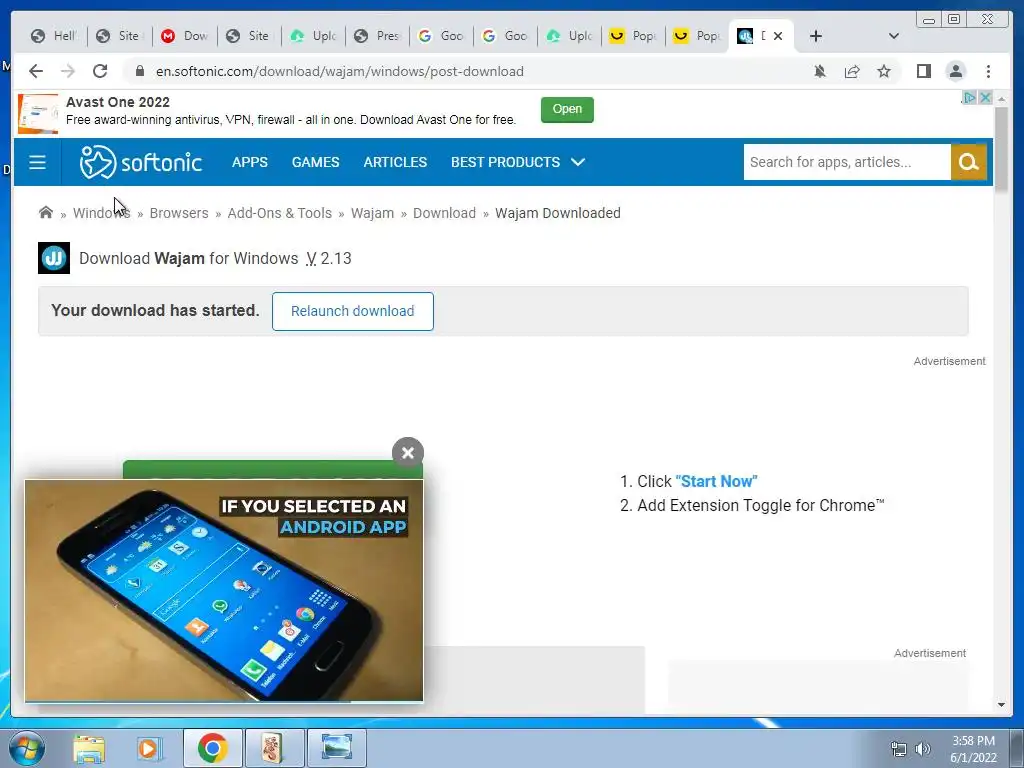
Task: Open the Wajam breadcrumb link
Action: [x=372, y=213]
